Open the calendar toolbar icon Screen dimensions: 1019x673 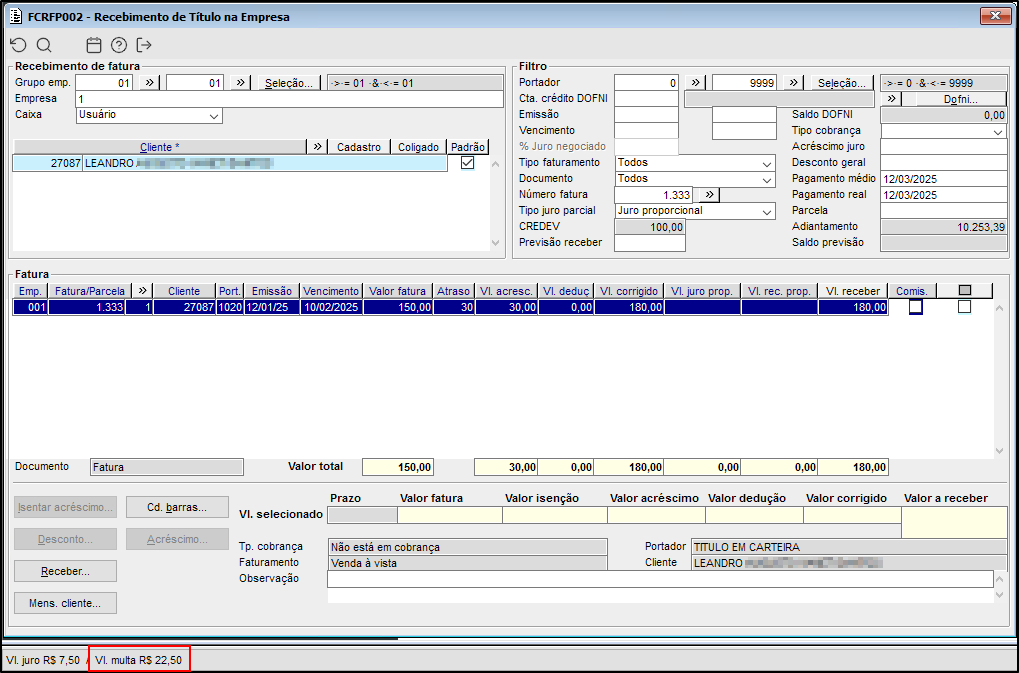pyautogui.click(x=94, y=45)
